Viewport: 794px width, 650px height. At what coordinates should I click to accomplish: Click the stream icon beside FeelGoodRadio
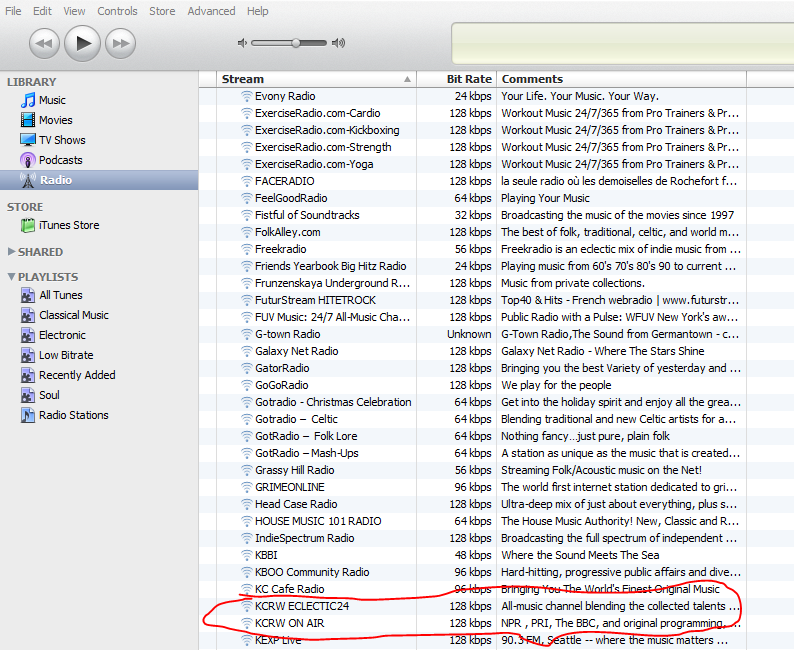click(x=246, y=198)
